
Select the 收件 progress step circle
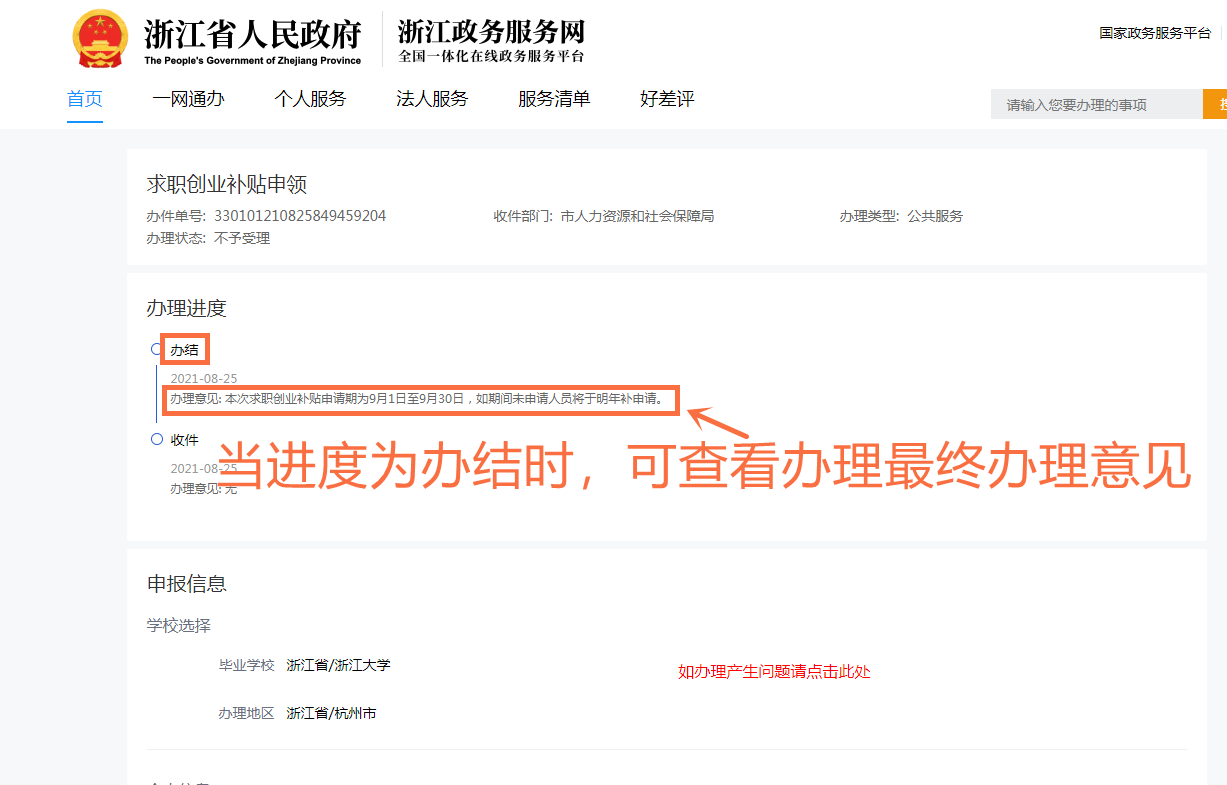tap(156, 439)
